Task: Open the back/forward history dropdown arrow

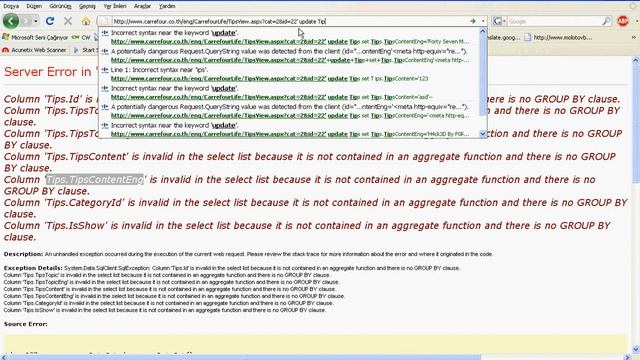Action: pos(36,21)
